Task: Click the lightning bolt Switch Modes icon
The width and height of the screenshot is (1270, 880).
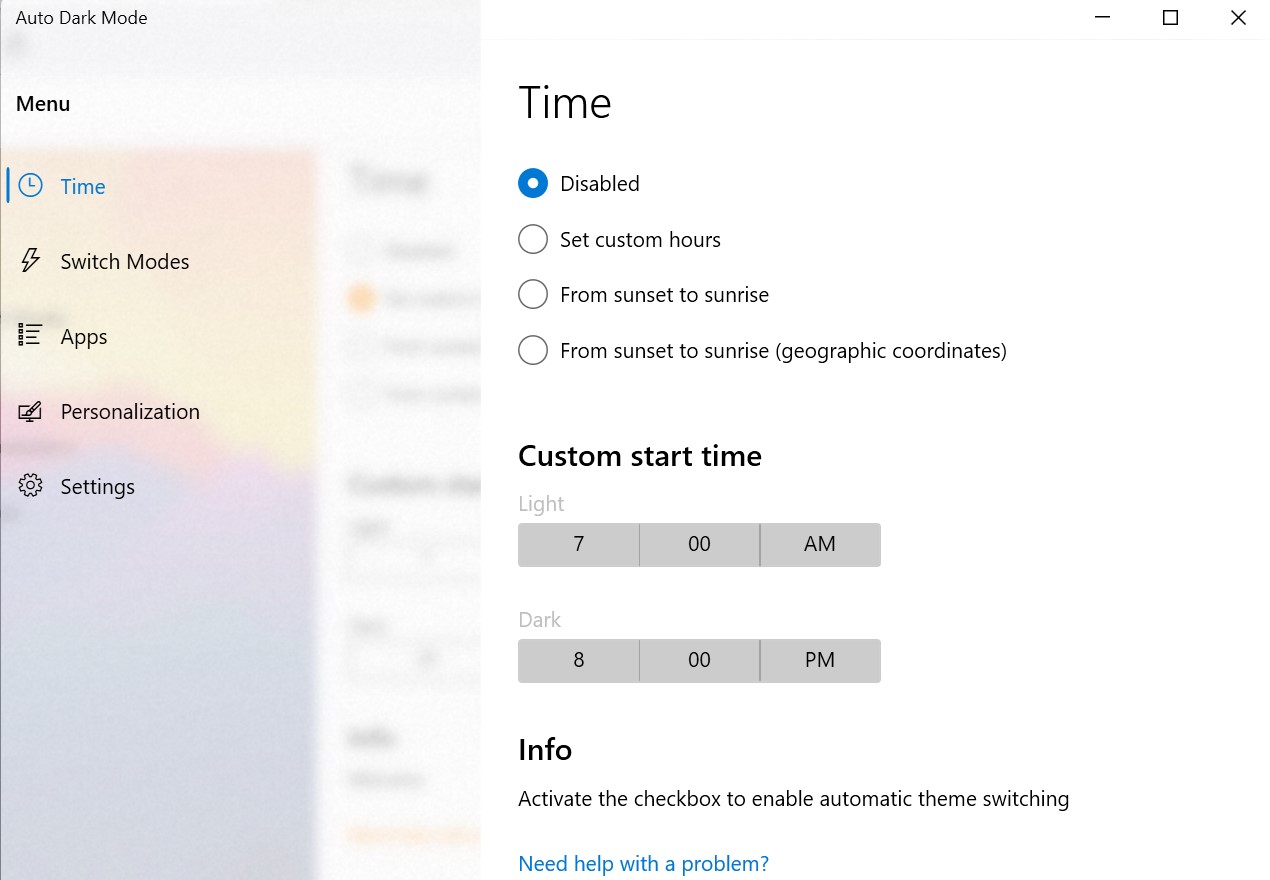Action: tap(31, 261)
